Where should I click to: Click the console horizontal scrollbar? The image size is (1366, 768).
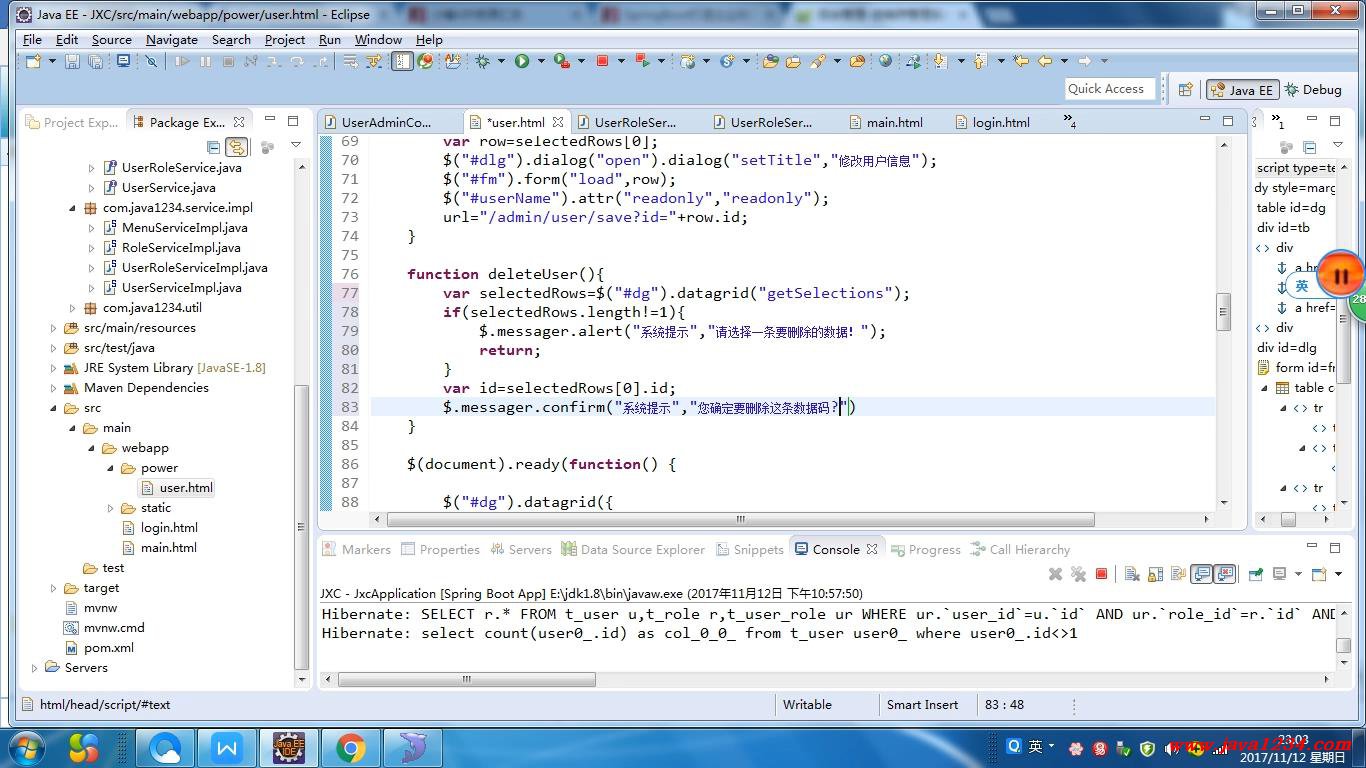pos(467,679)
